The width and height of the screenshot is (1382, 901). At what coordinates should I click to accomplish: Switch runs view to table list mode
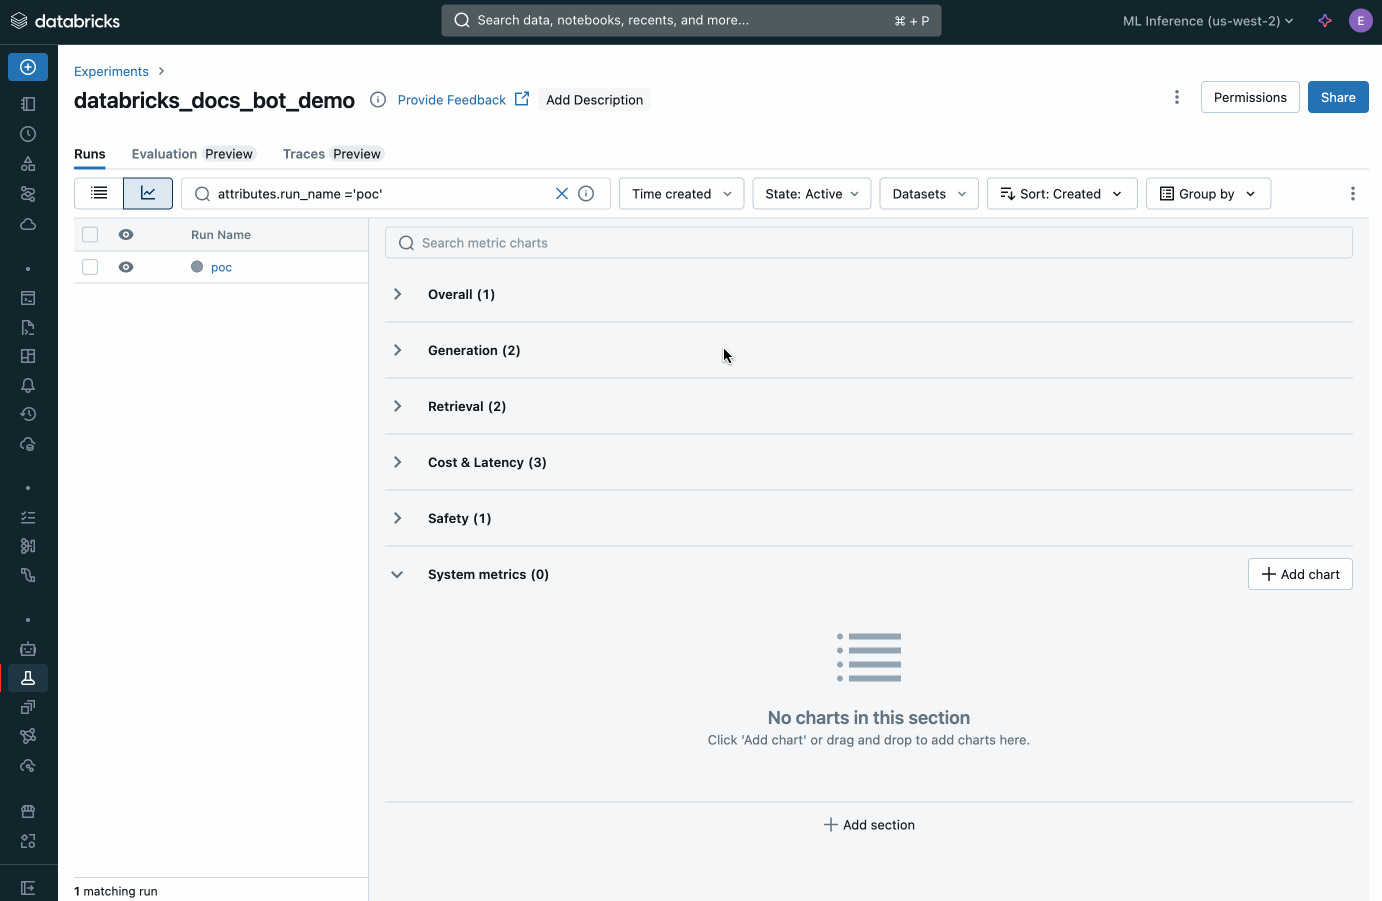tap(98, 193)
